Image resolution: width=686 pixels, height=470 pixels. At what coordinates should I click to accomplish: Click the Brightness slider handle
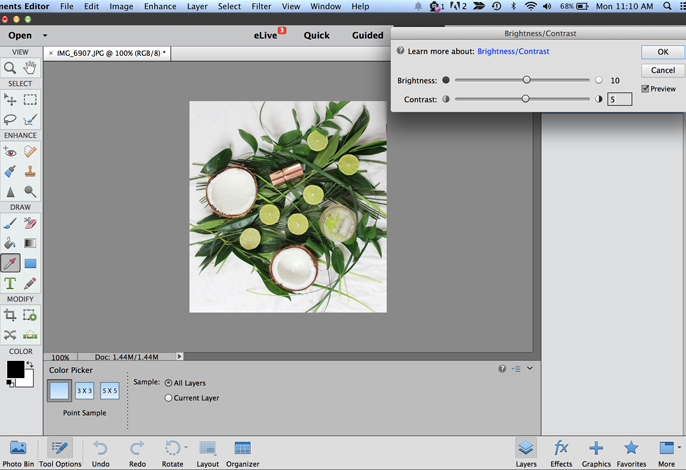[x=526, y=80]
